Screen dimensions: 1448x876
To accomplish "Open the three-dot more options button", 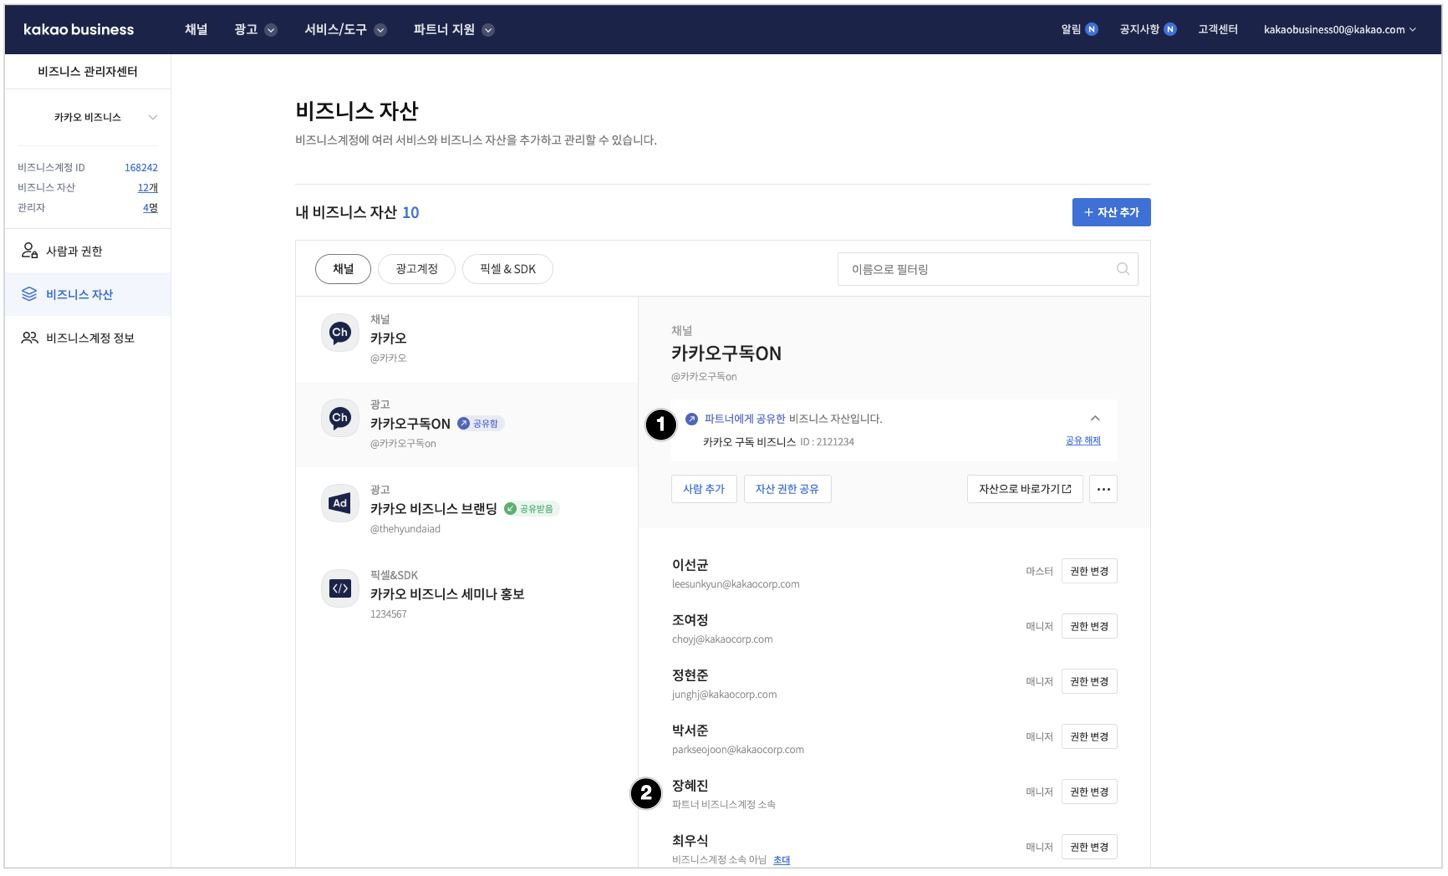I will pos(1103,489).
